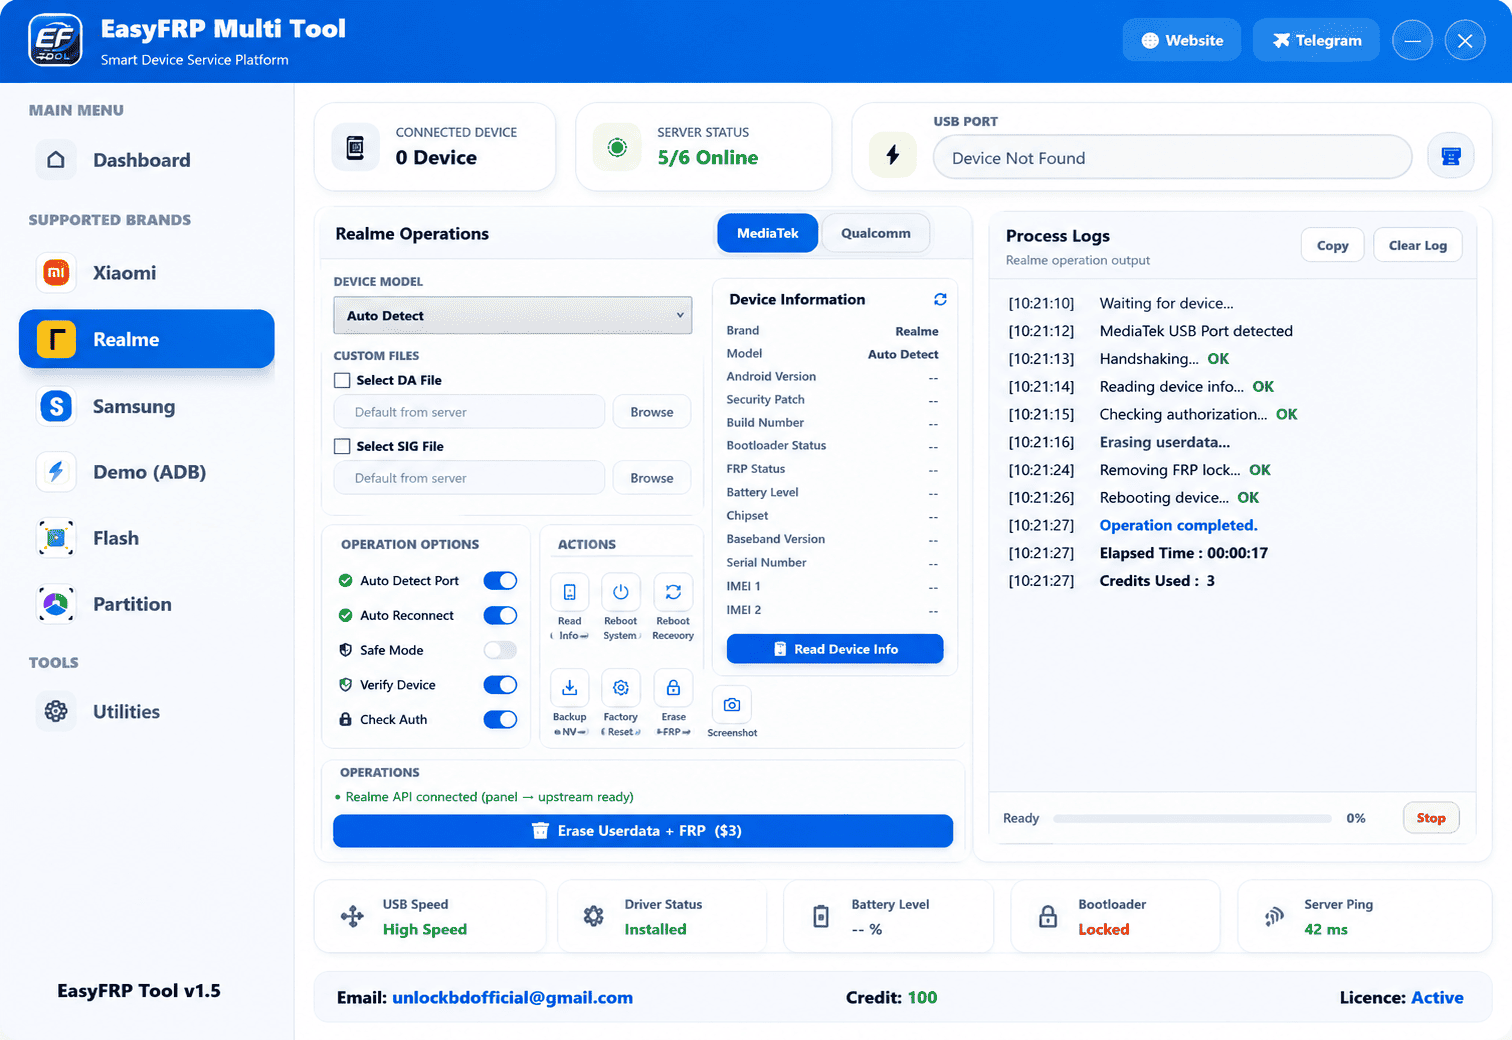
Task: Click the EasyFRP EF logo
Action: coord(55,41)
